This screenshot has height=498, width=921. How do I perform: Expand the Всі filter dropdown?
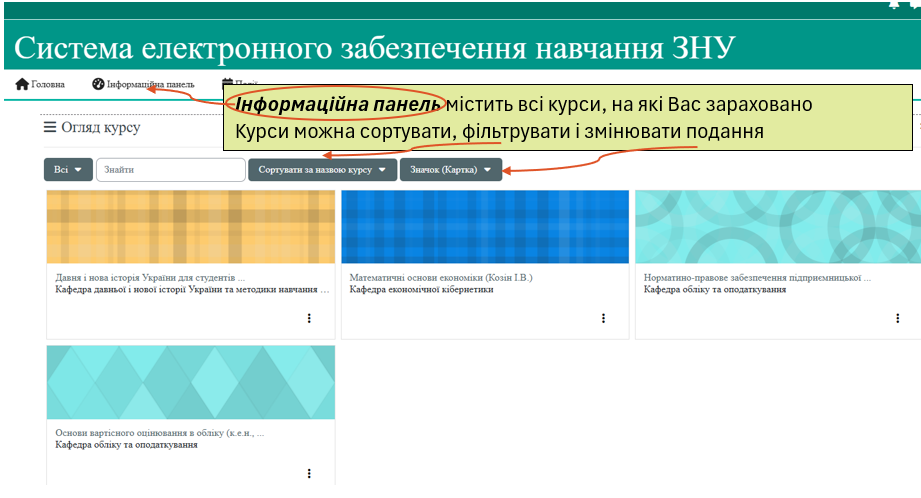tap(67, 170)
